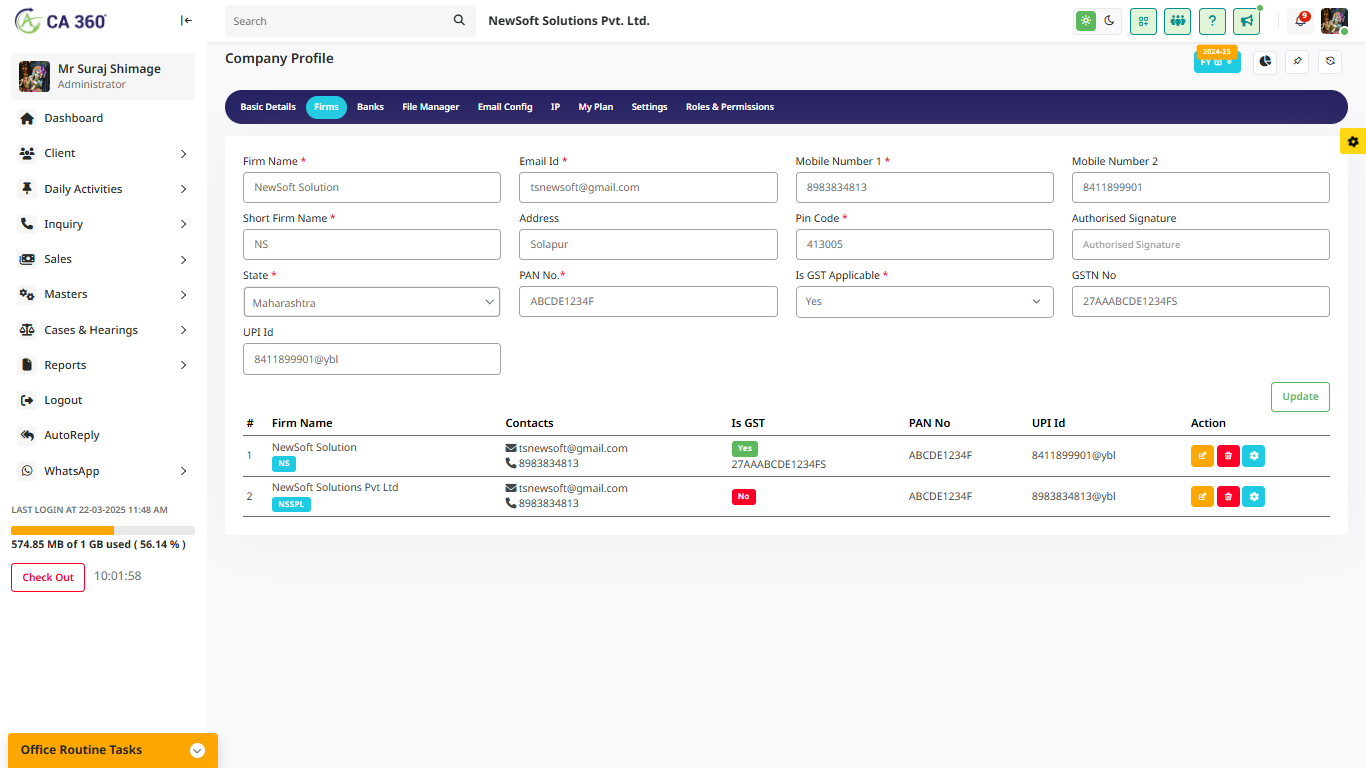
Task: Expand the Daily Activities sidebar menu
Action: 103,189
